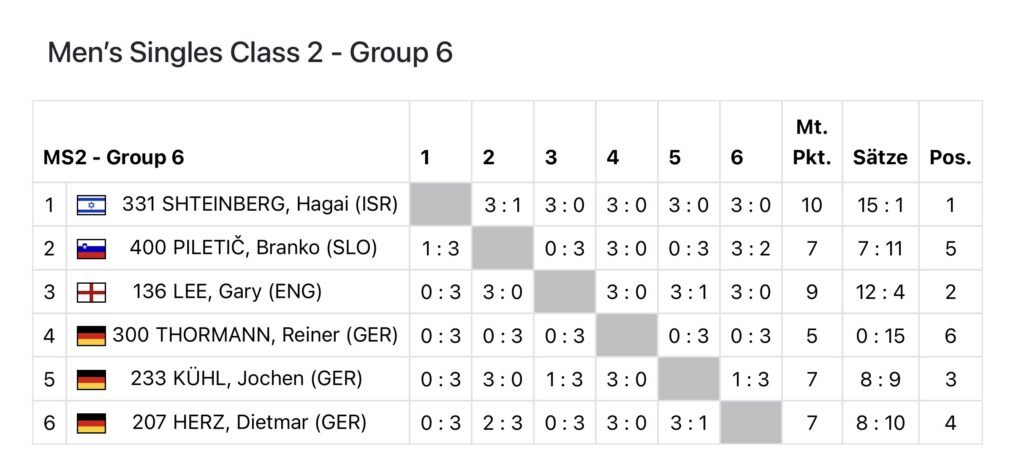Click Thormann's 0 : 15 sets total

[880, 336]
